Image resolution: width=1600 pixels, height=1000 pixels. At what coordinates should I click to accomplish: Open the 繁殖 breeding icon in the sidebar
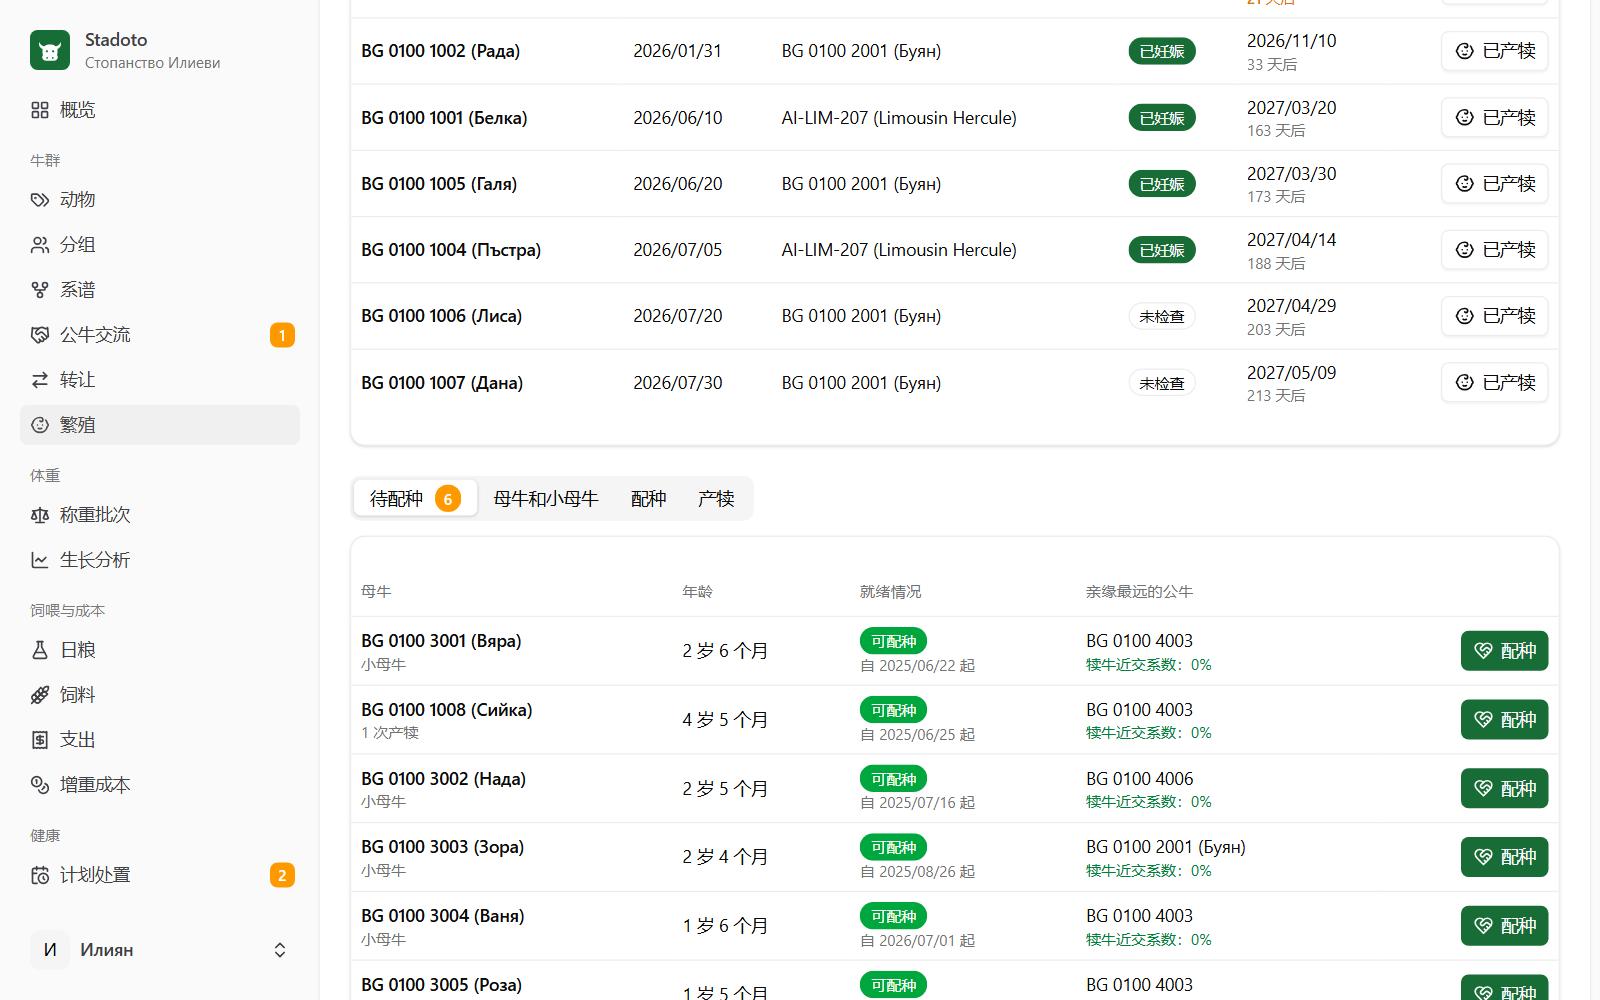tap(40, 425)
